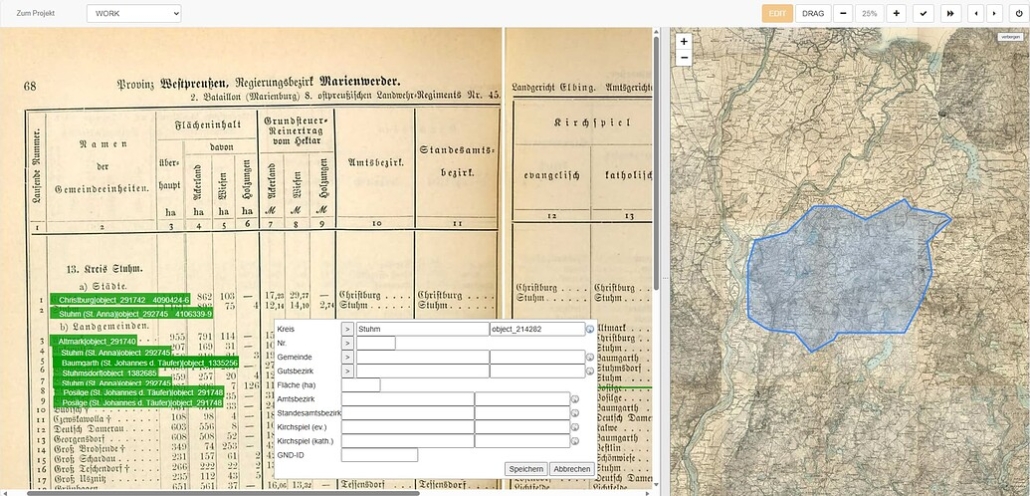Viewport: 1030px width, 496px height.
Task: Click the Abbrechen button
Action: [571, 469]
